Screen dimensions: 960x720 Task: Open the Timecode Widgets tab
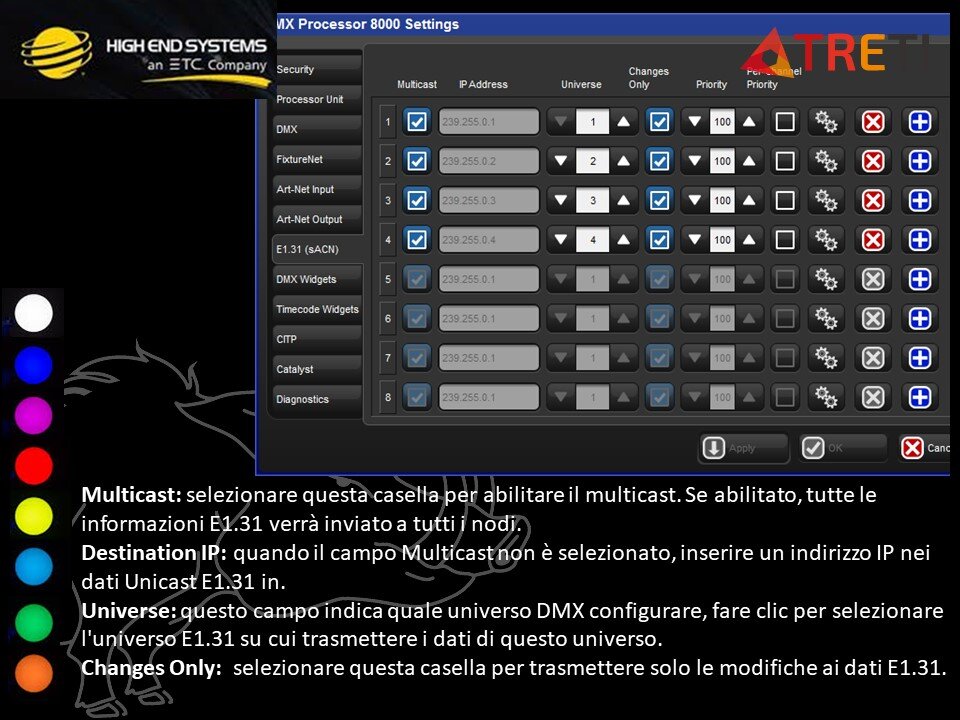pyautogui.click(x=317, y=309)
